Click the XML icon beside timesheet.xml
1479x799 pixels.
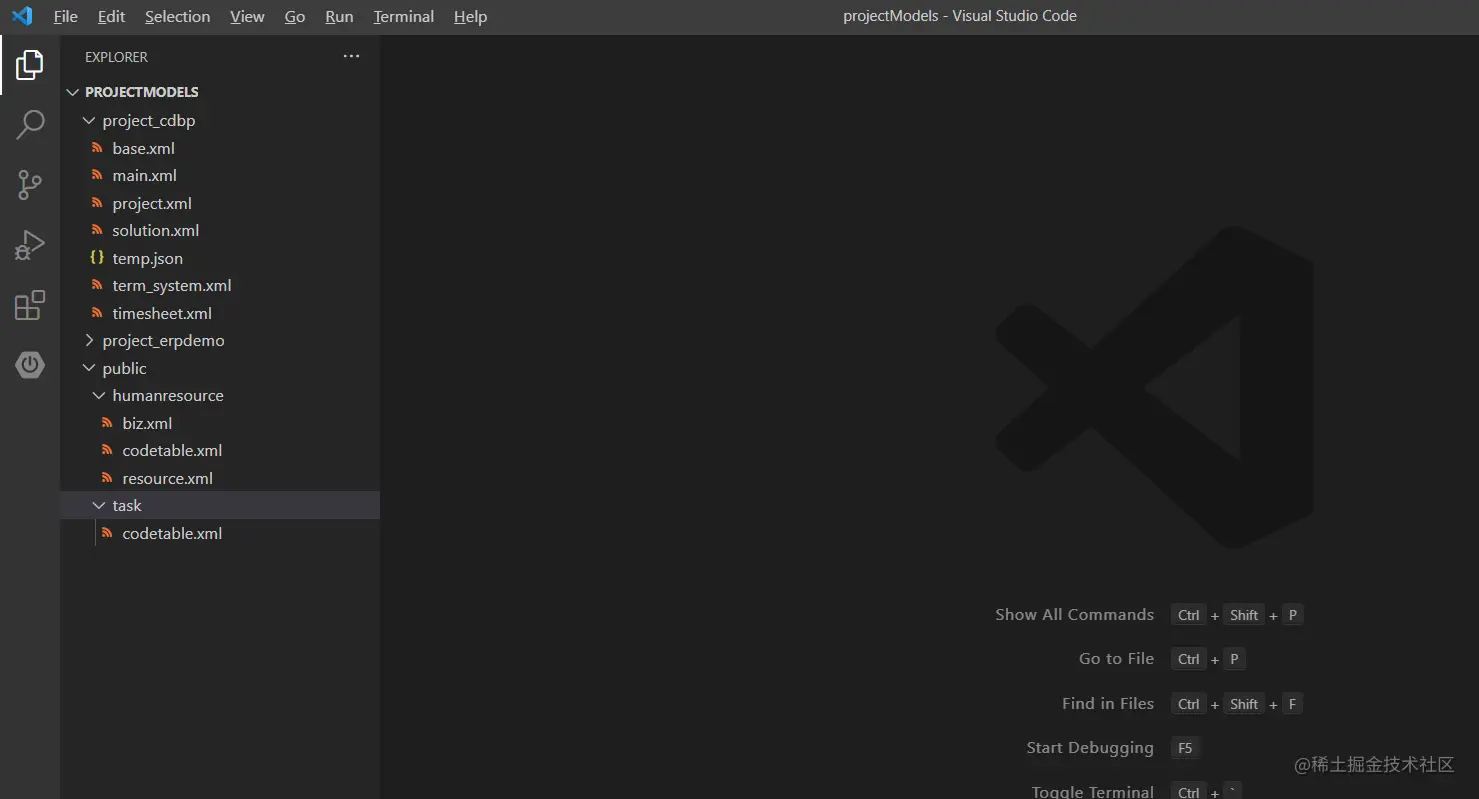(97, 313)
